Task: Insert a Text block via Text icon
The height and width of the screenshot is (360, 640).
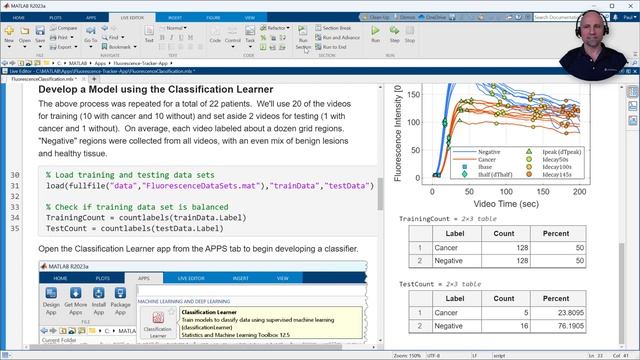Action: tap(149, 31)
